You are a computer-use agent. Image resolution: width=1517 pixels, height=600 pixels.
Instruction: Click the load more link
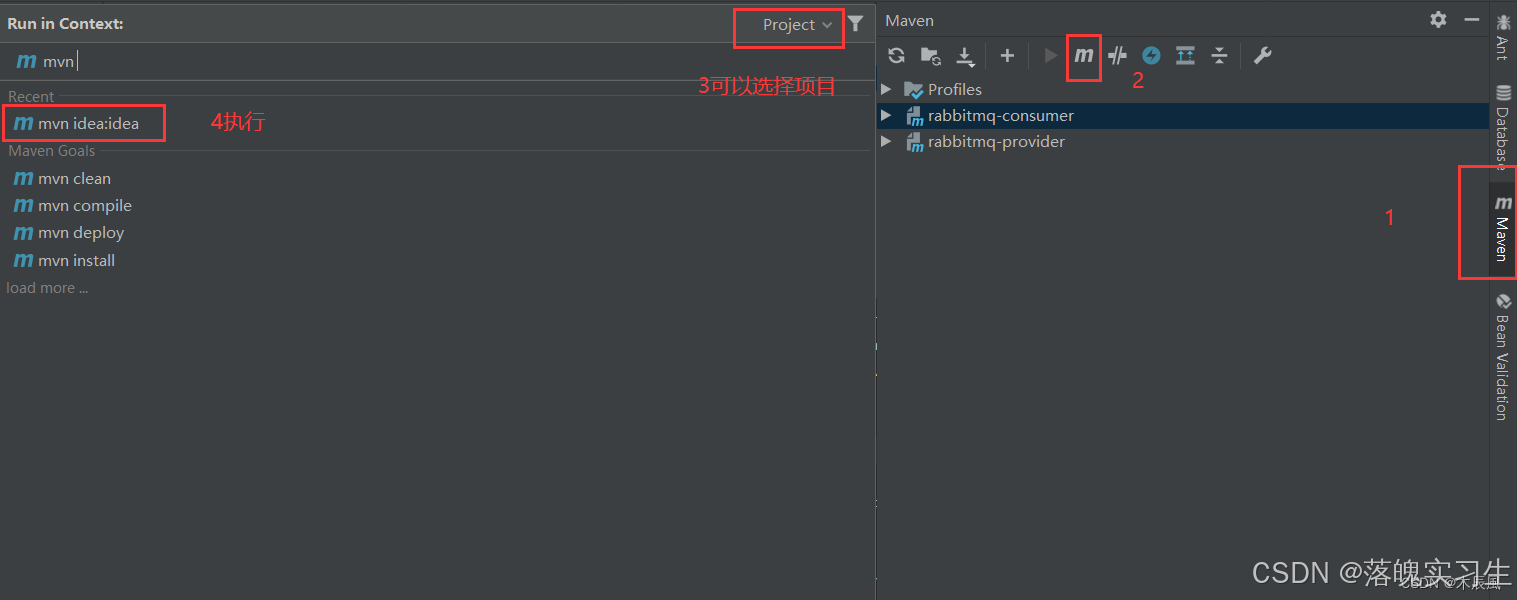[47, 288]
